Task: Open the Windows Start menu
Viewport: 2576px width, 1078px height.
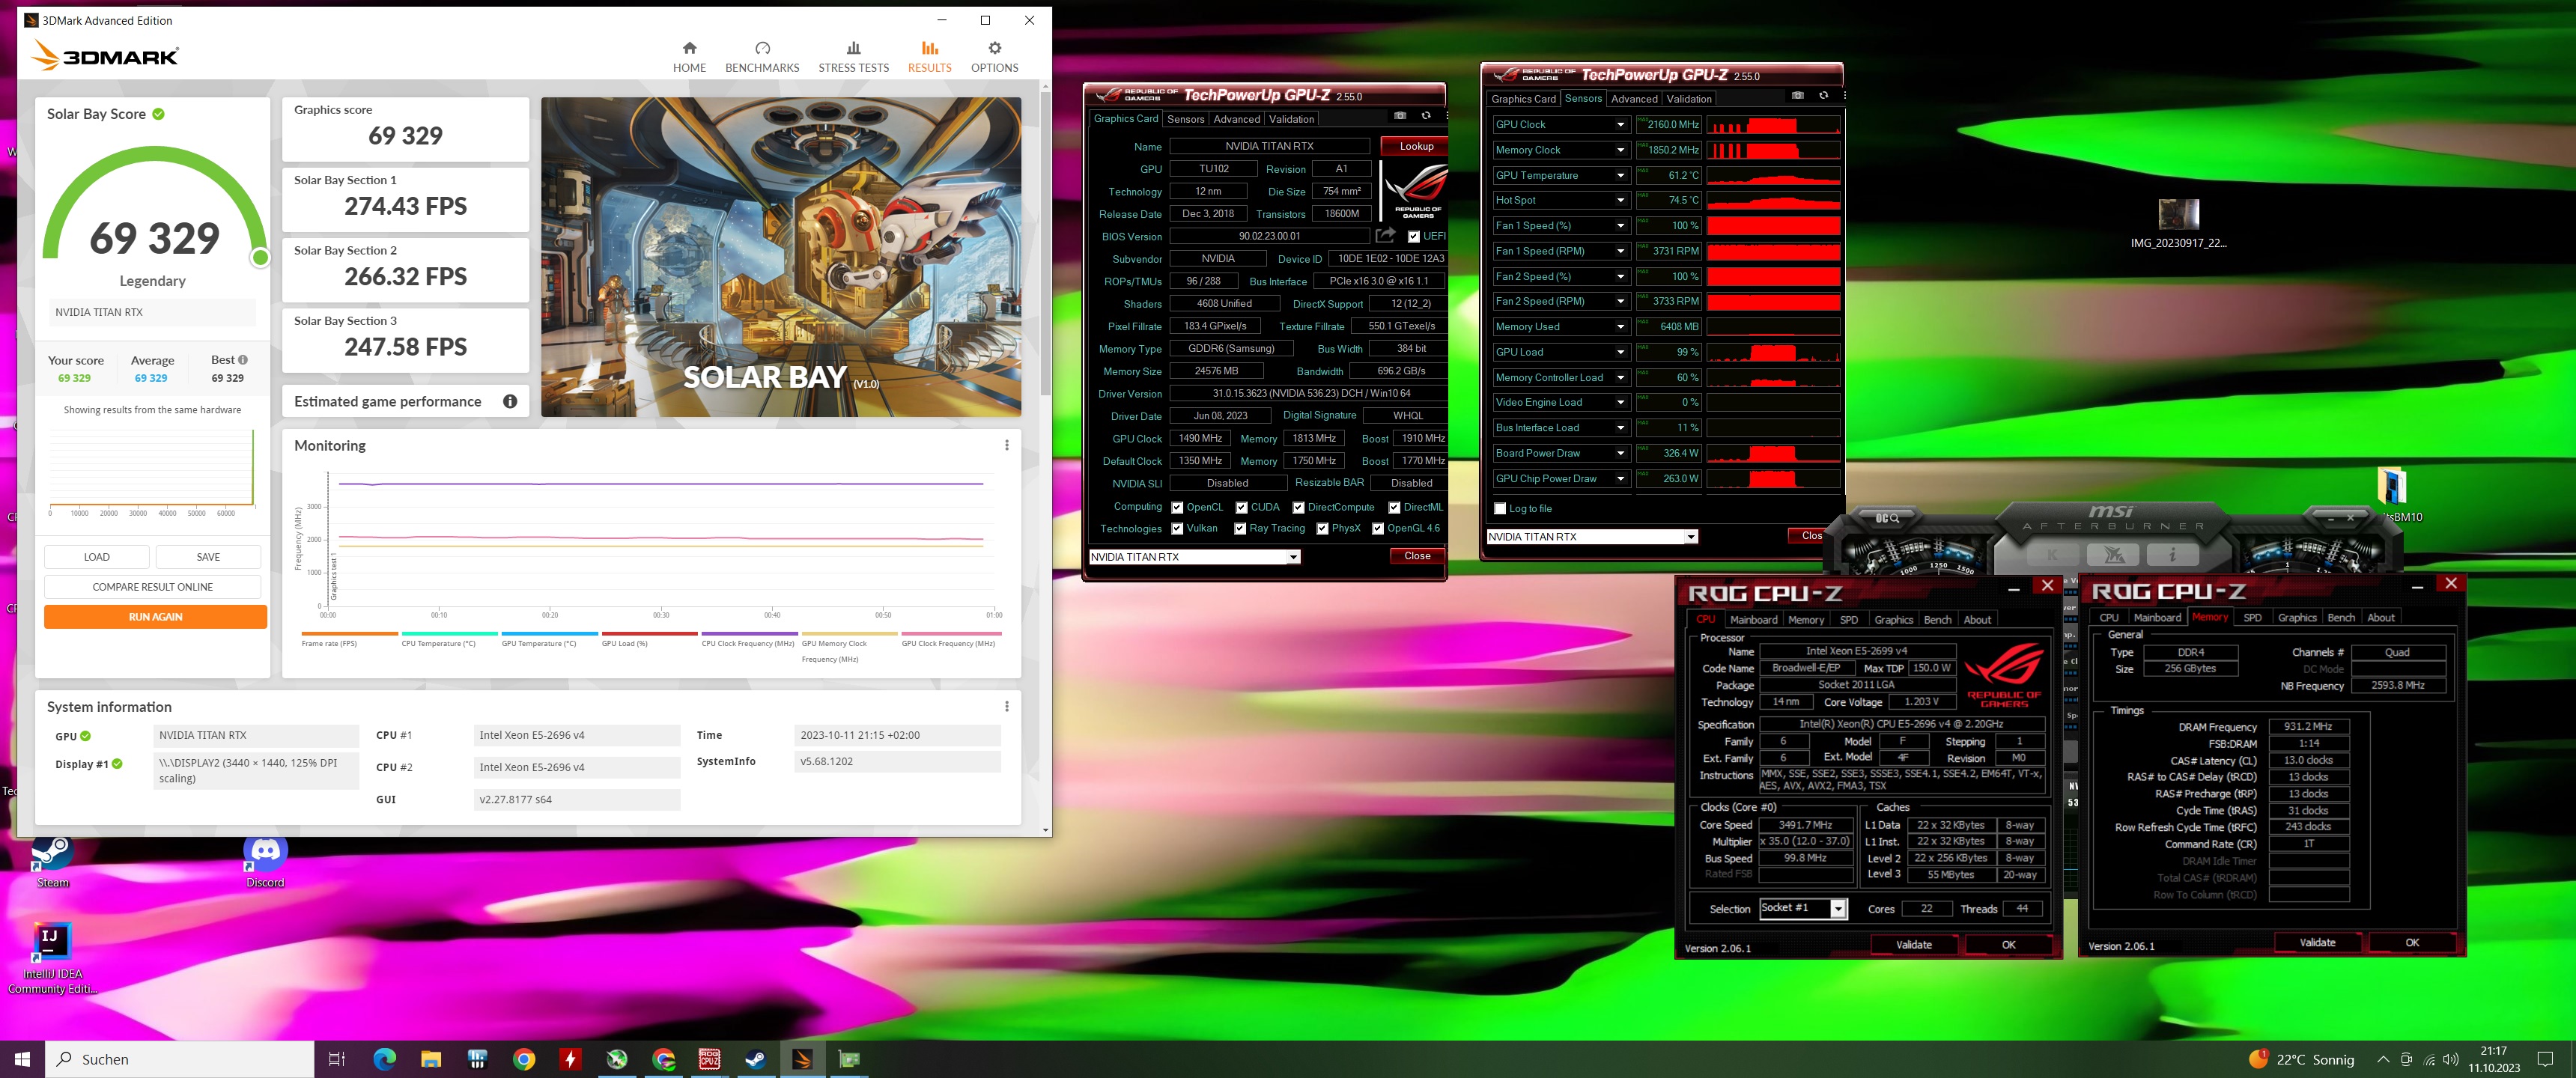Action: point(22,1059)
